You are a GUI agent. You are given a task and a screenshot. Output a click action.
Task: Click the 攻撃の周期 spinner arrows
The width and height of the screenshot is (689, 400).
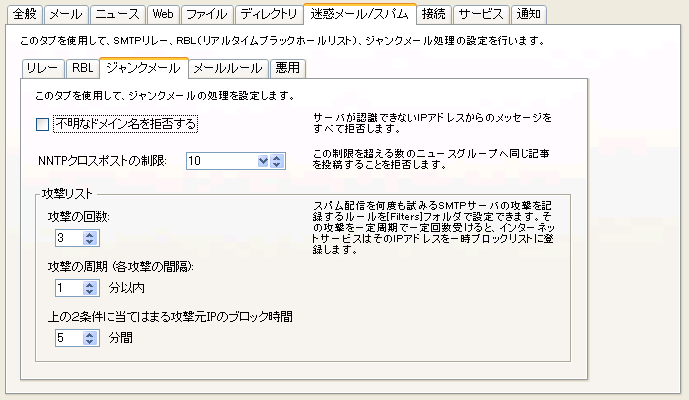point(89,288)
